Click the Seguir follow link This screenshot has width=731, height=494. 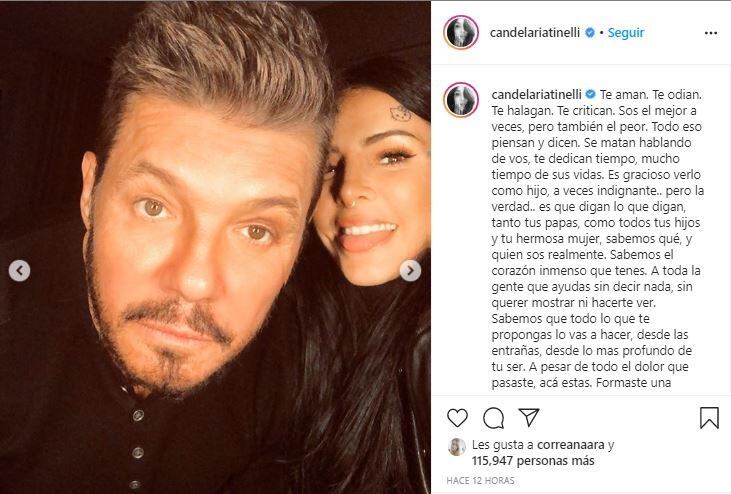pos(626,33)
